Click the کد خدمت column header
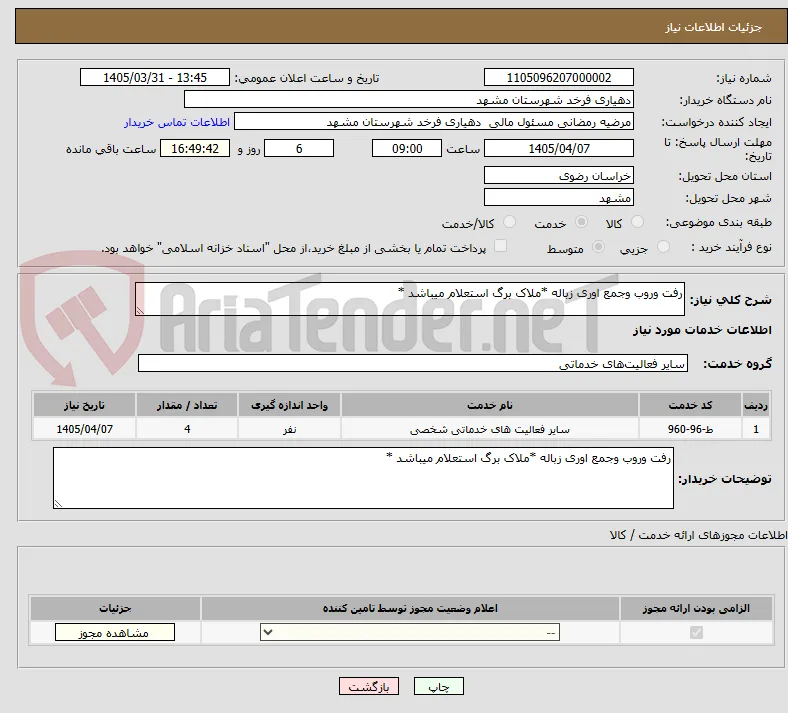The height and width of the screenshot is (713, 788). click(x=691, y=405)
